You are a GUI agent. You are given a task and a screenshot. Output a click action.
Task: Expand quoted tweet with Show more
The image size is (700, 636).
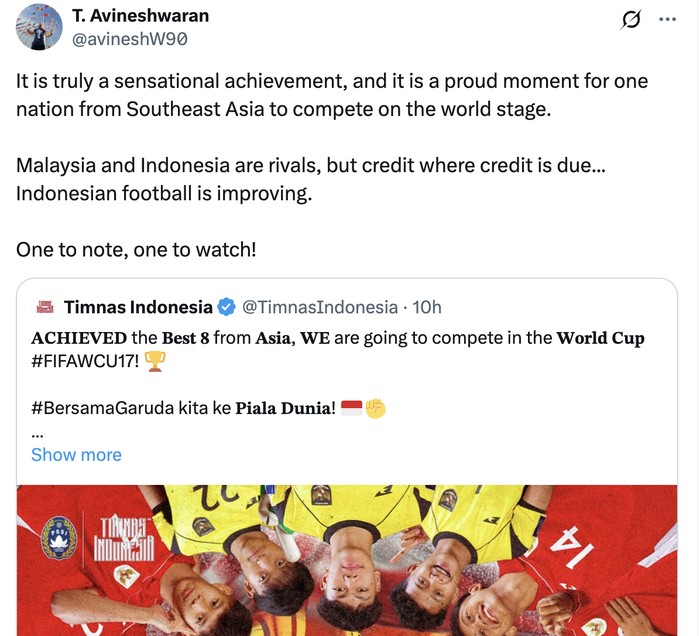76,455
